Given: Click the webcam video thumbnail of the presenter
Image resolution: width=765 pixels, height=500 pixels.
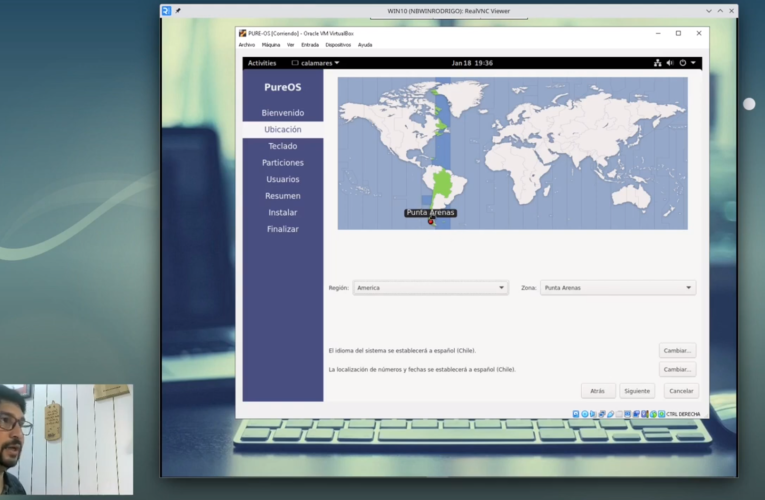Looking at the screenshot, I should click(x=66, y=440).
